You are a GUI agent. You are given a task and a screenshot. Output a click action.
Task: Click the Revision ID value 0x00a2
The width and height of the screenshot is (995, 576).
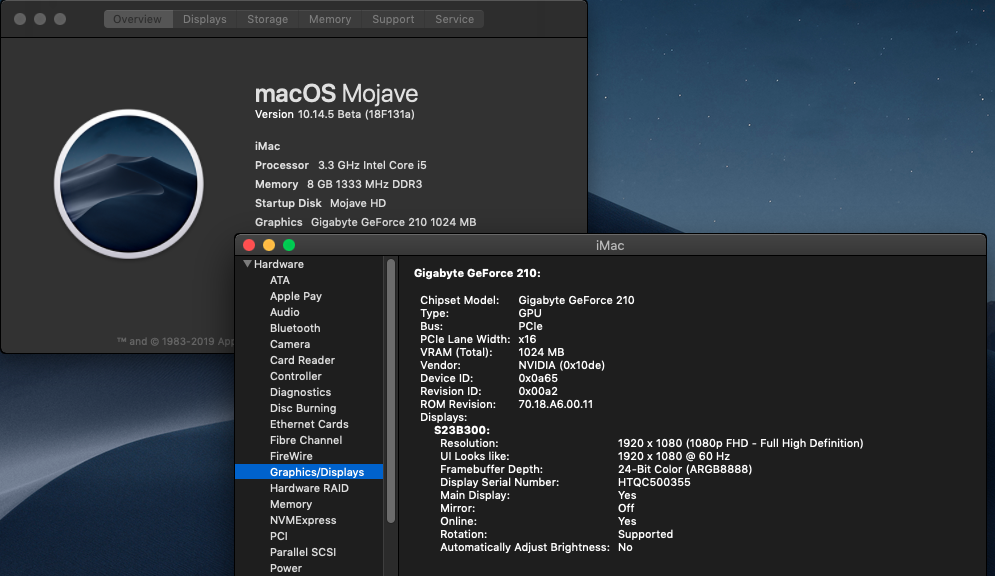[x=538, y=391]
